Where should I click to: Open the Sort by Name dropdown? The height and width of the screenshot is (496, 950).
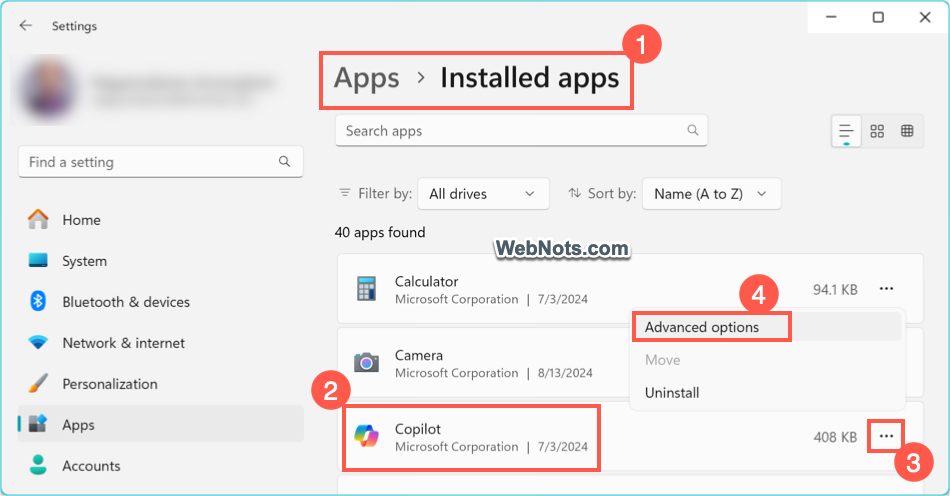click(711, 194)
